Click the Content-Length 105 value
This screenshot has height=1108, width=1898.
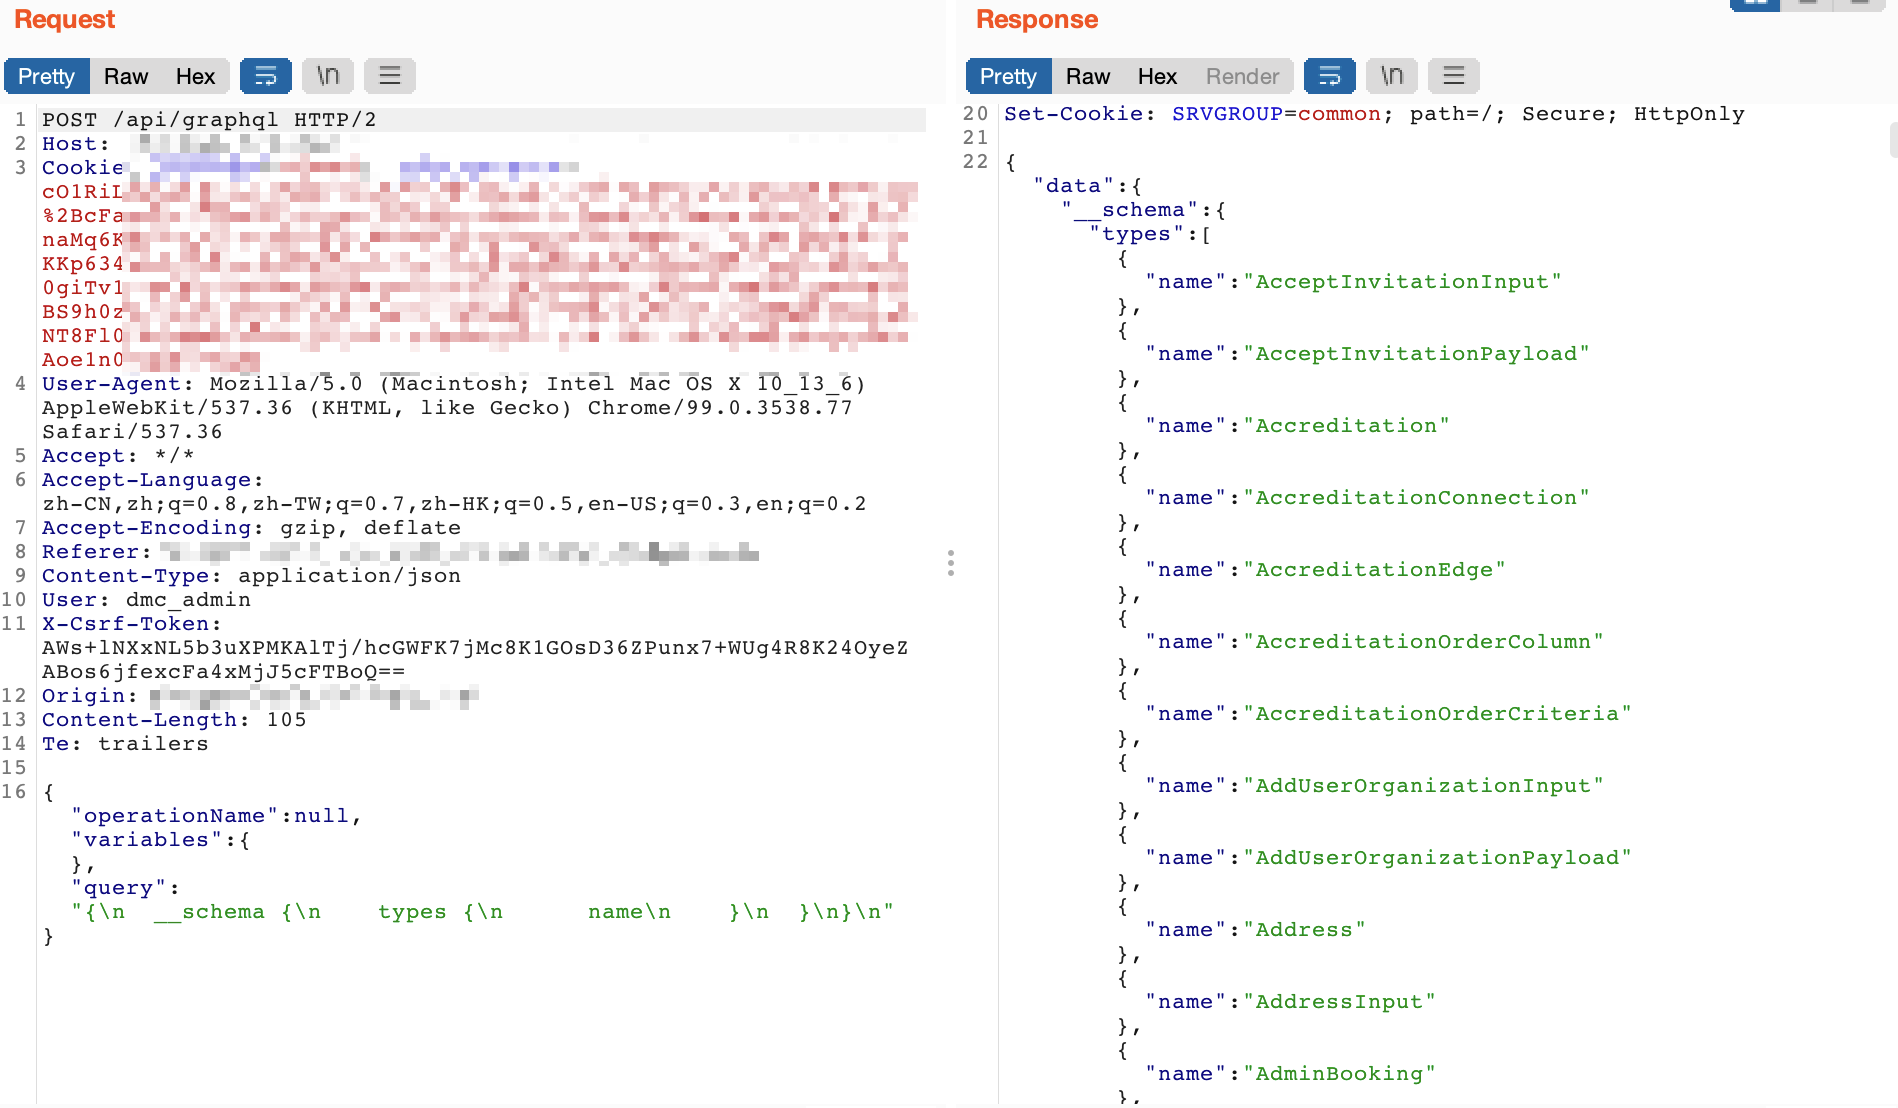click(x=286, y=720)
